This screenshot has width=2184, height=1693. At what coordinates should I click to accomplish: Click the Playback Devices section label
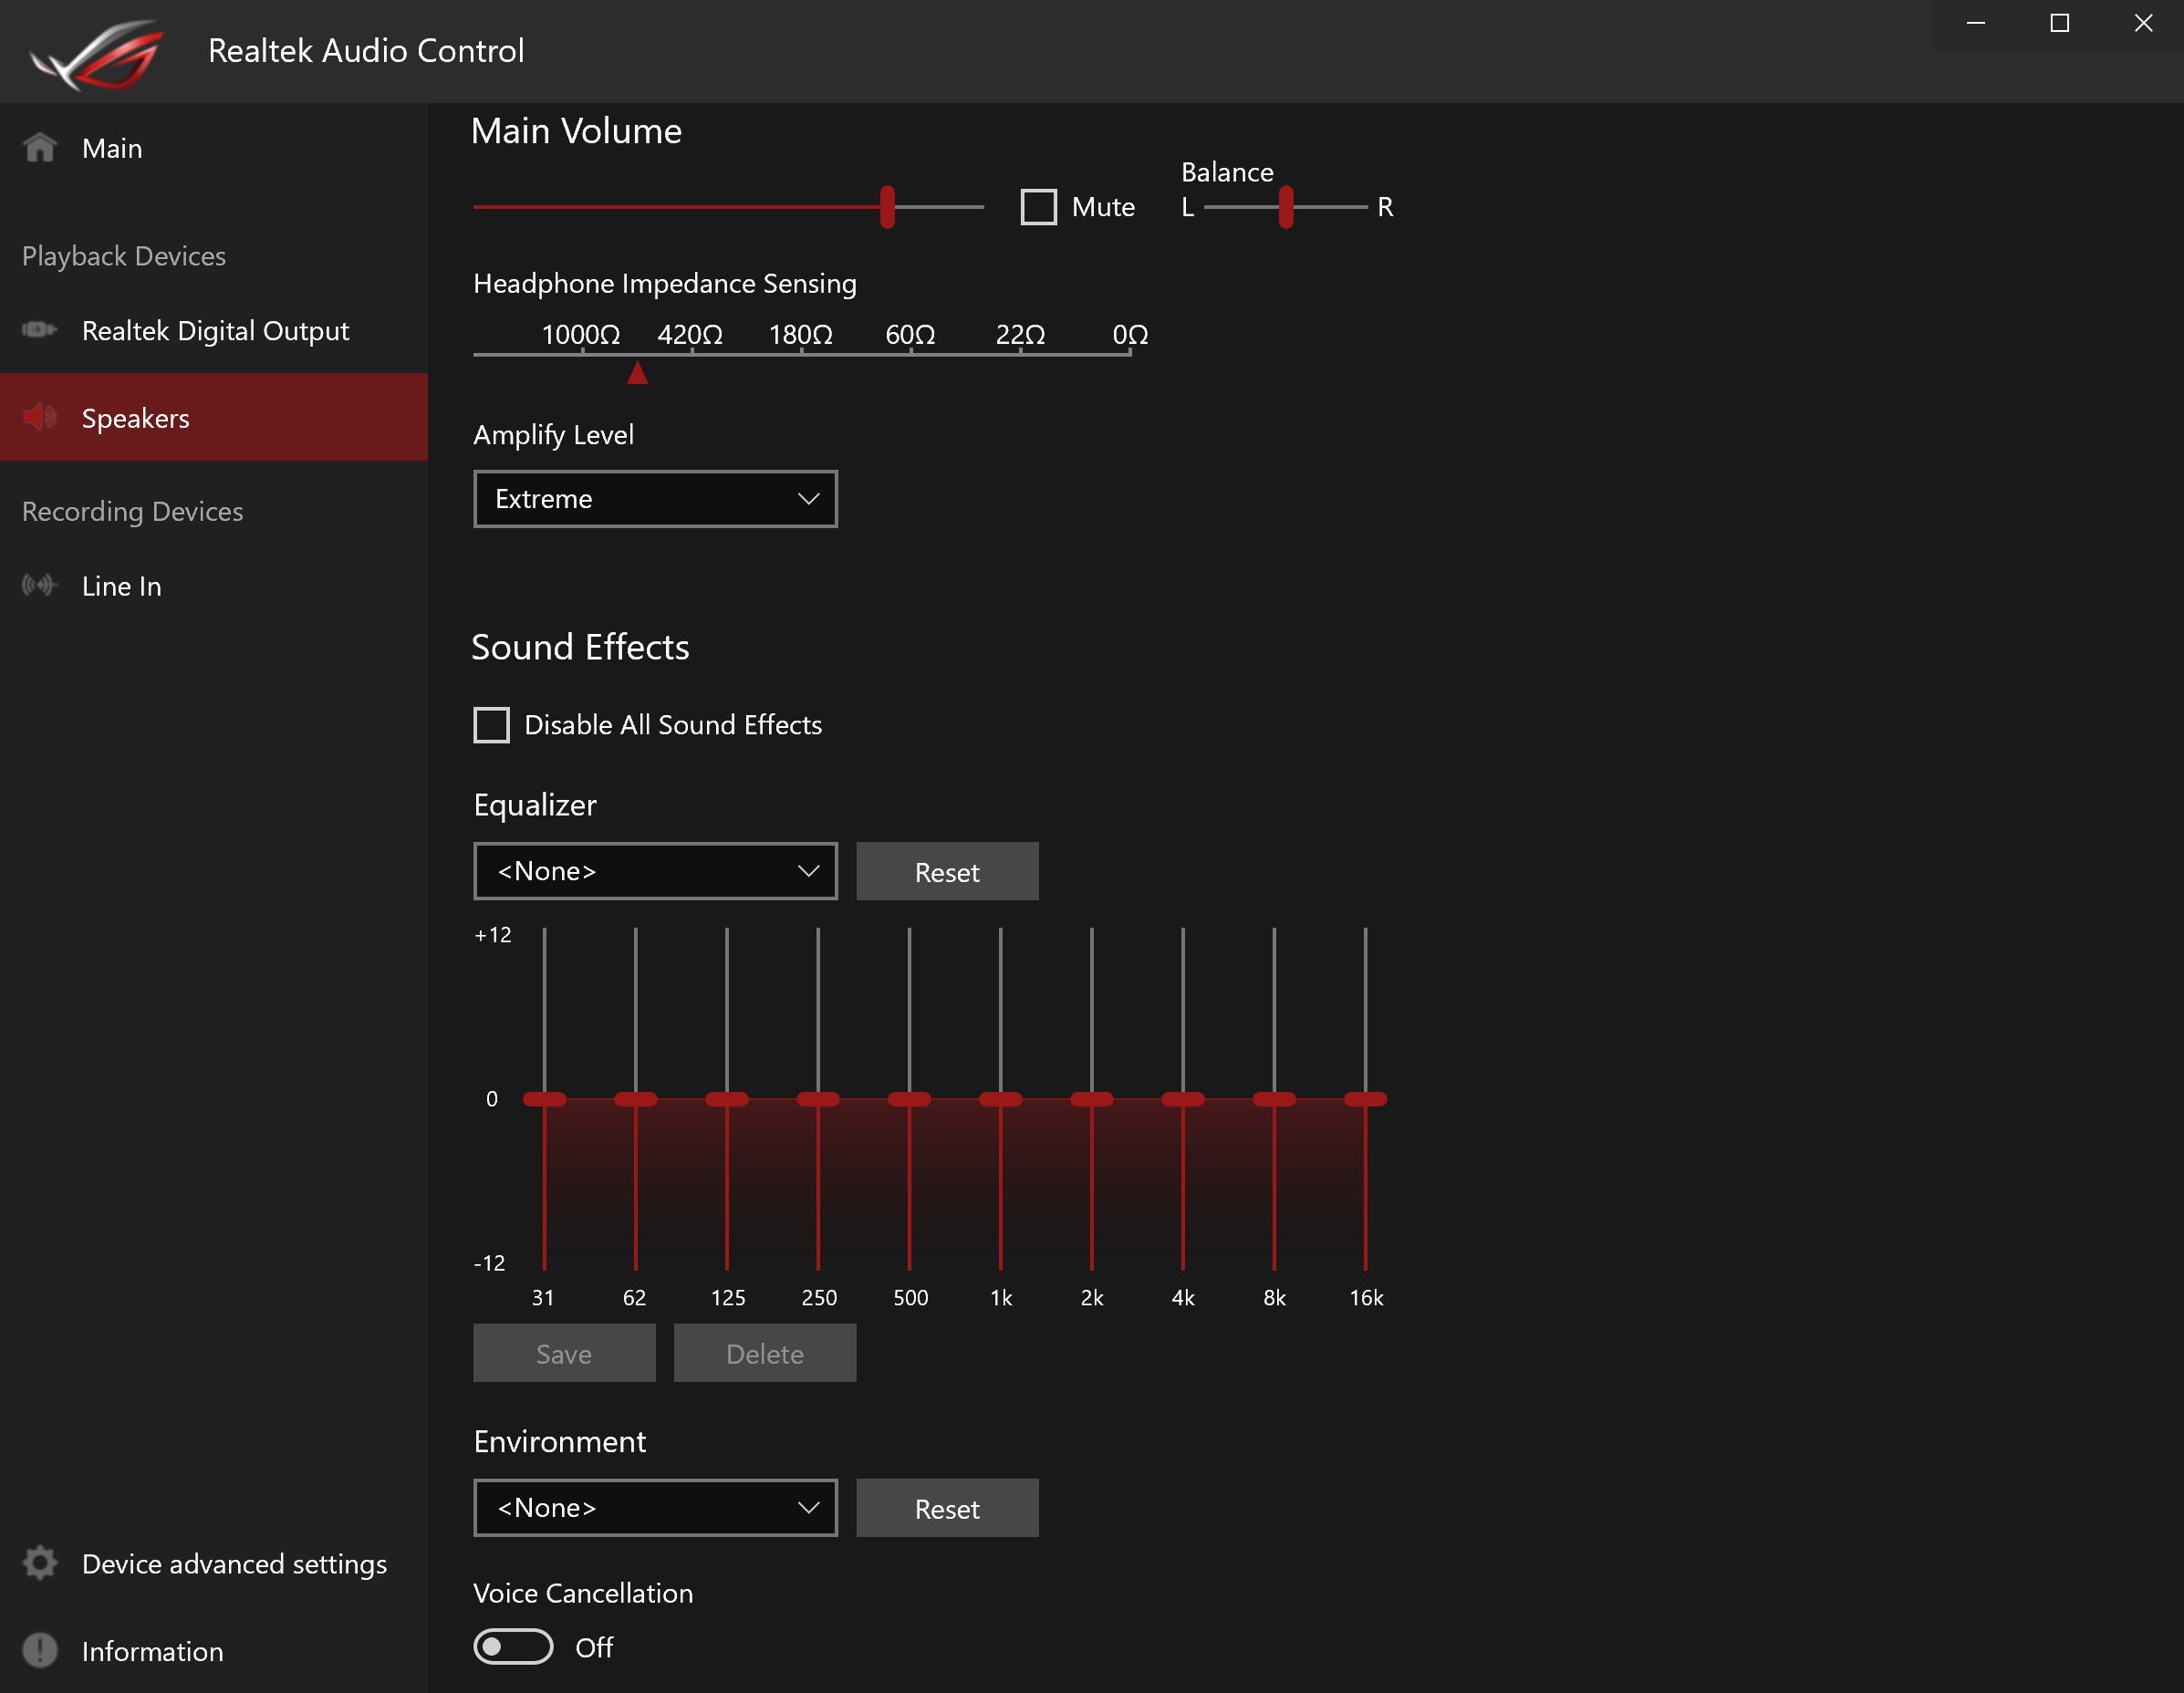click(124, 256)
